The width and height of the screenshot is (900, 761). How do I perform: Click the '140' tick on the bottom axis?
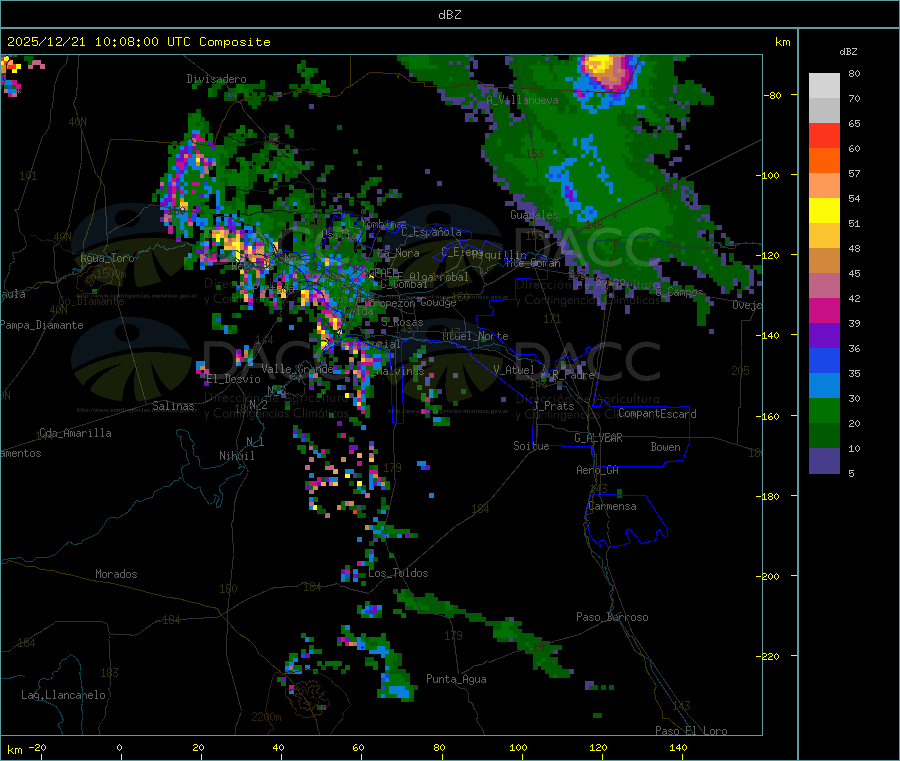click(678, 748)
